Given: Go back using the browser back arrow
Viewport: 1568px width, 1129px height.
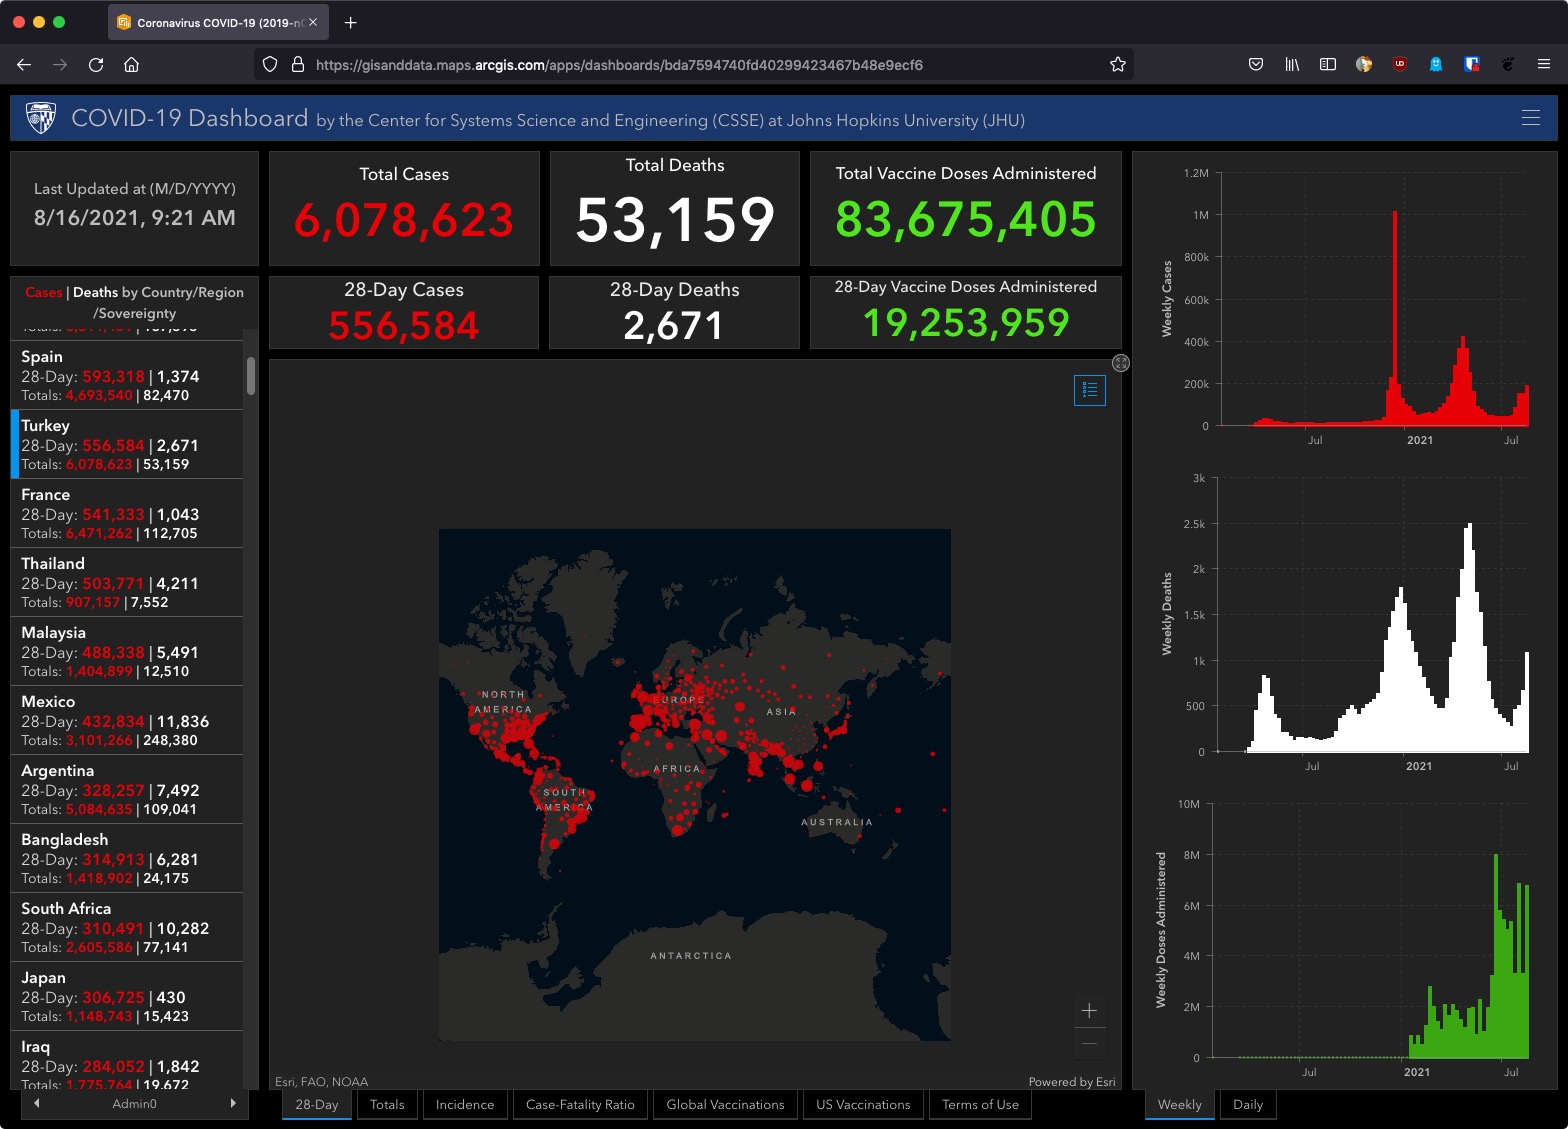Looking at the screenshot, I should coord(24,64).
